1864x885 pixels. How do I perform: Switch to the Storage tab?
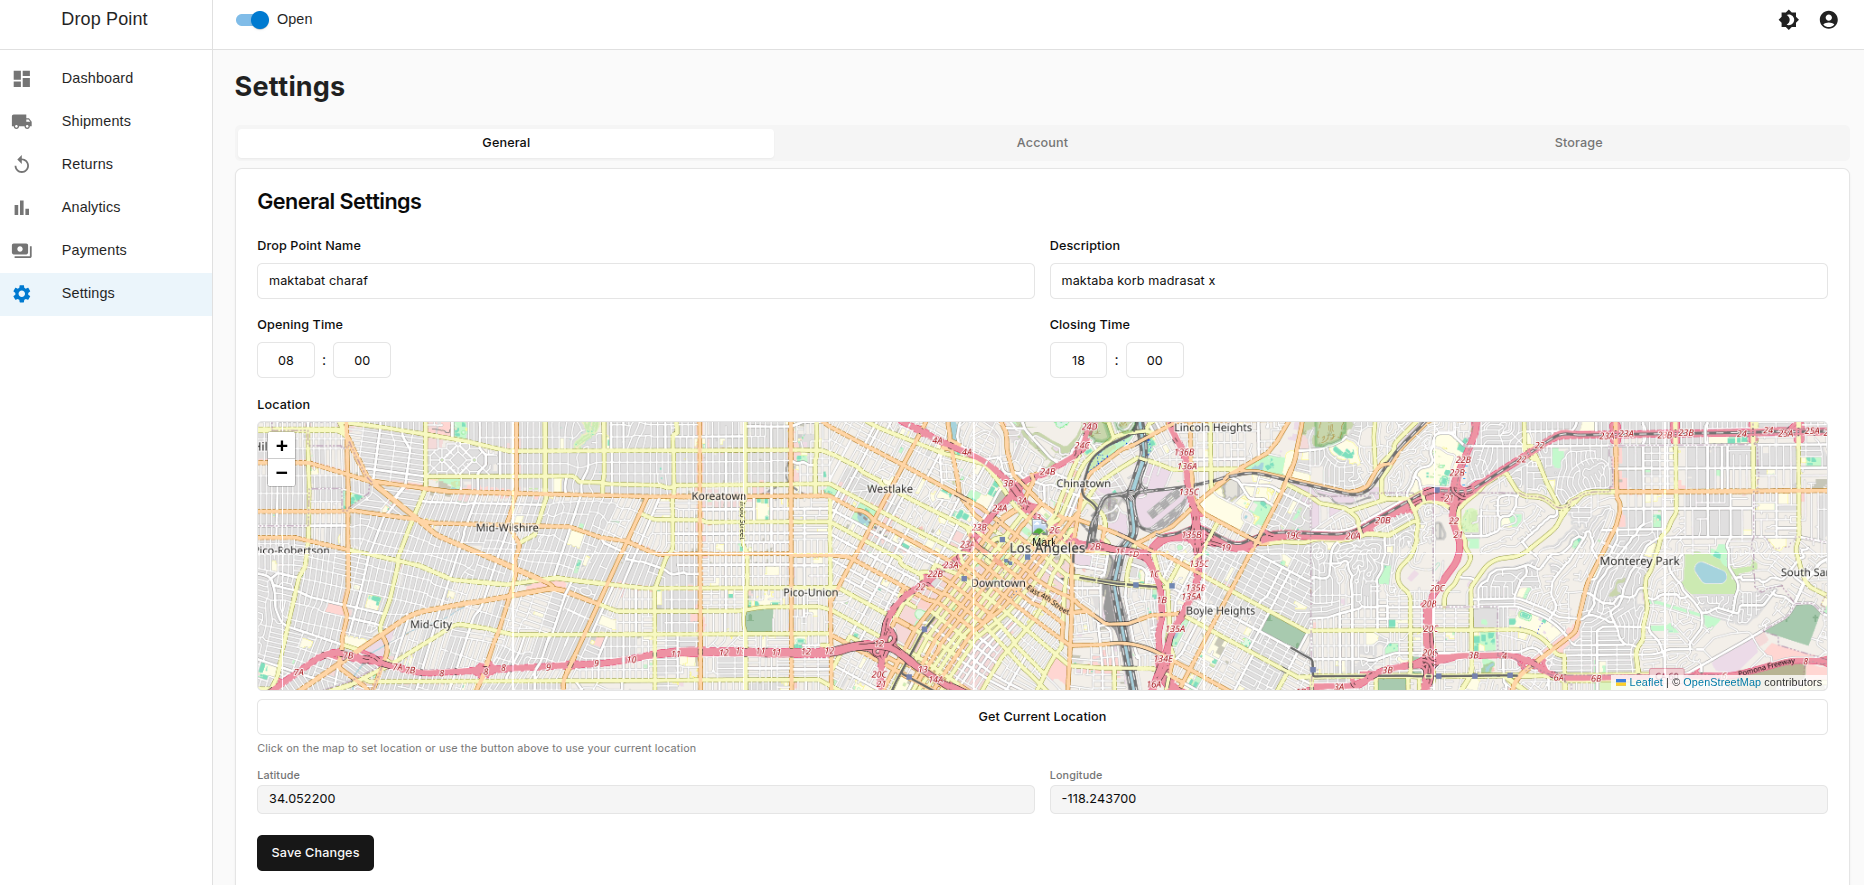coord(1578,143)
